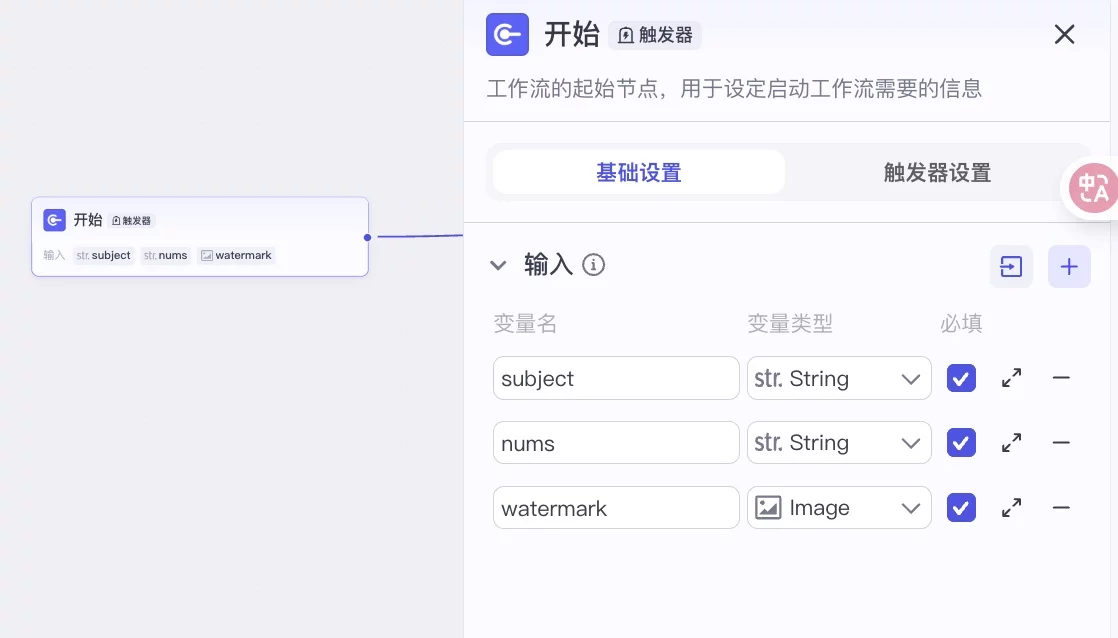Click the import variables icon beside the plus button
The height and width of the screenshot is (638, 1118).
click(1011, 266)
